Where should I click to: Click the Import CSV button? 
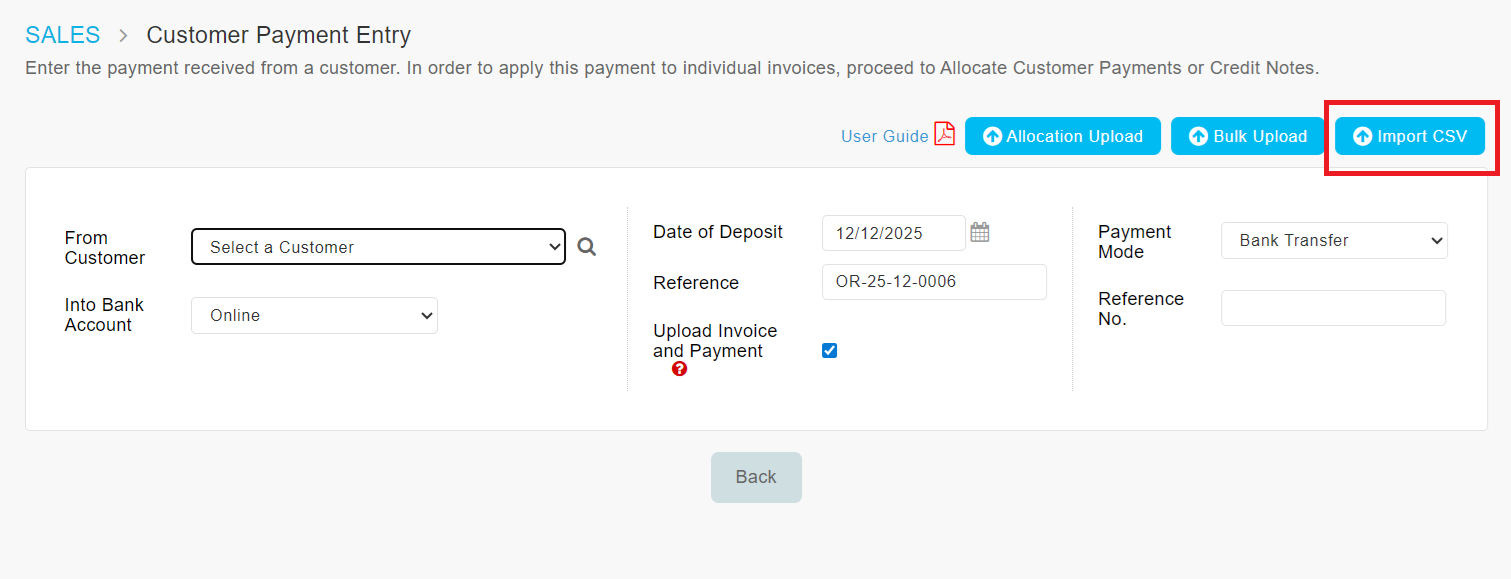click(x=1409, y=137)
